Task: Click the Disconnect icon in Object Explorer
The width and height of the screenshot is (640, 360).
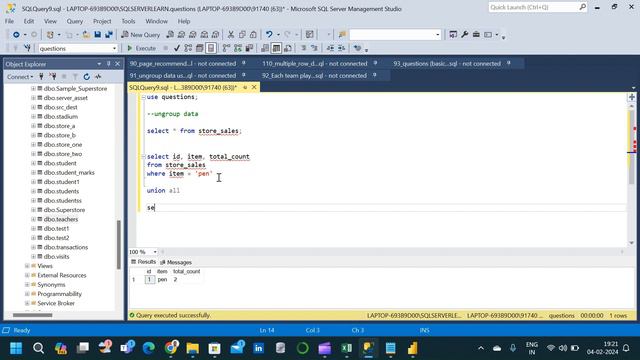Action: coord(53,76)
